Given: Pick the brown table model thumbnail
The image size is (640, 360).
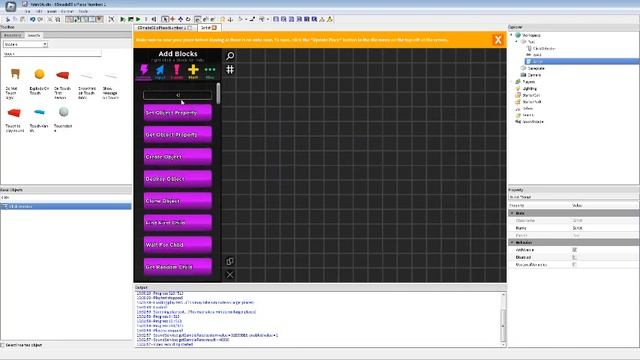Looking at the screenshot, I should (15, 74).
